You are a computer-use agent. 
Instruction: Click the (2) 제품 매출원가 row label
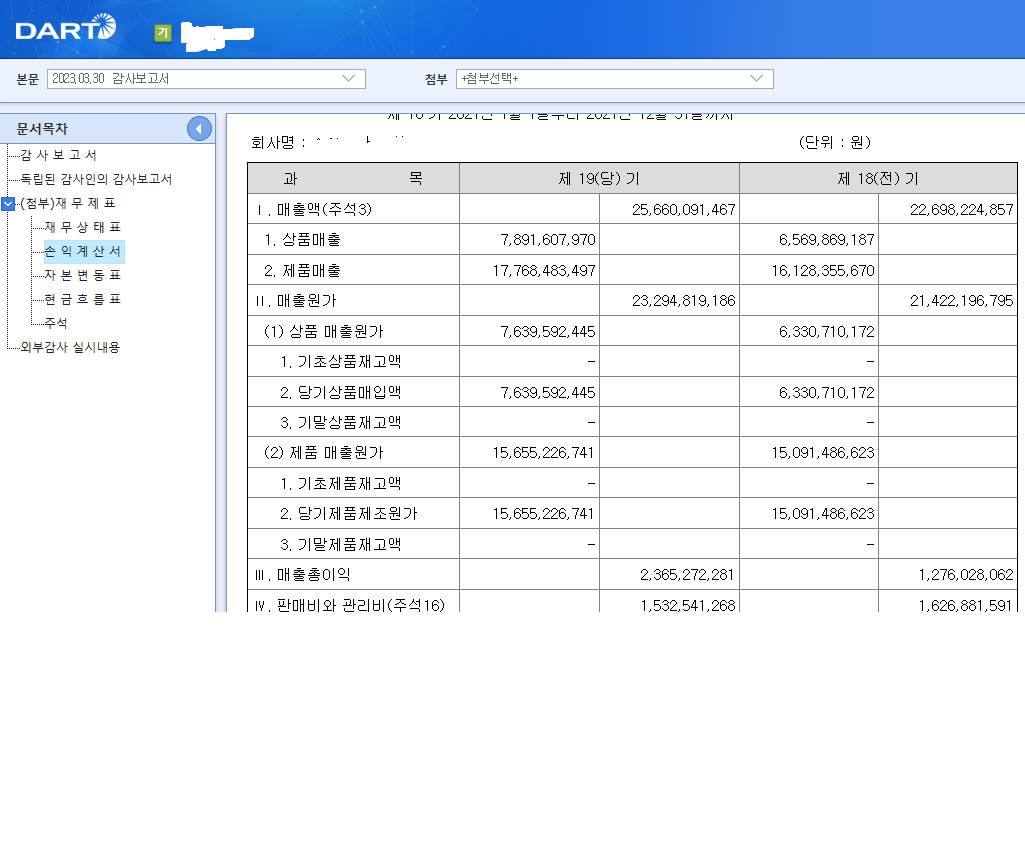(x=324, y=452)
